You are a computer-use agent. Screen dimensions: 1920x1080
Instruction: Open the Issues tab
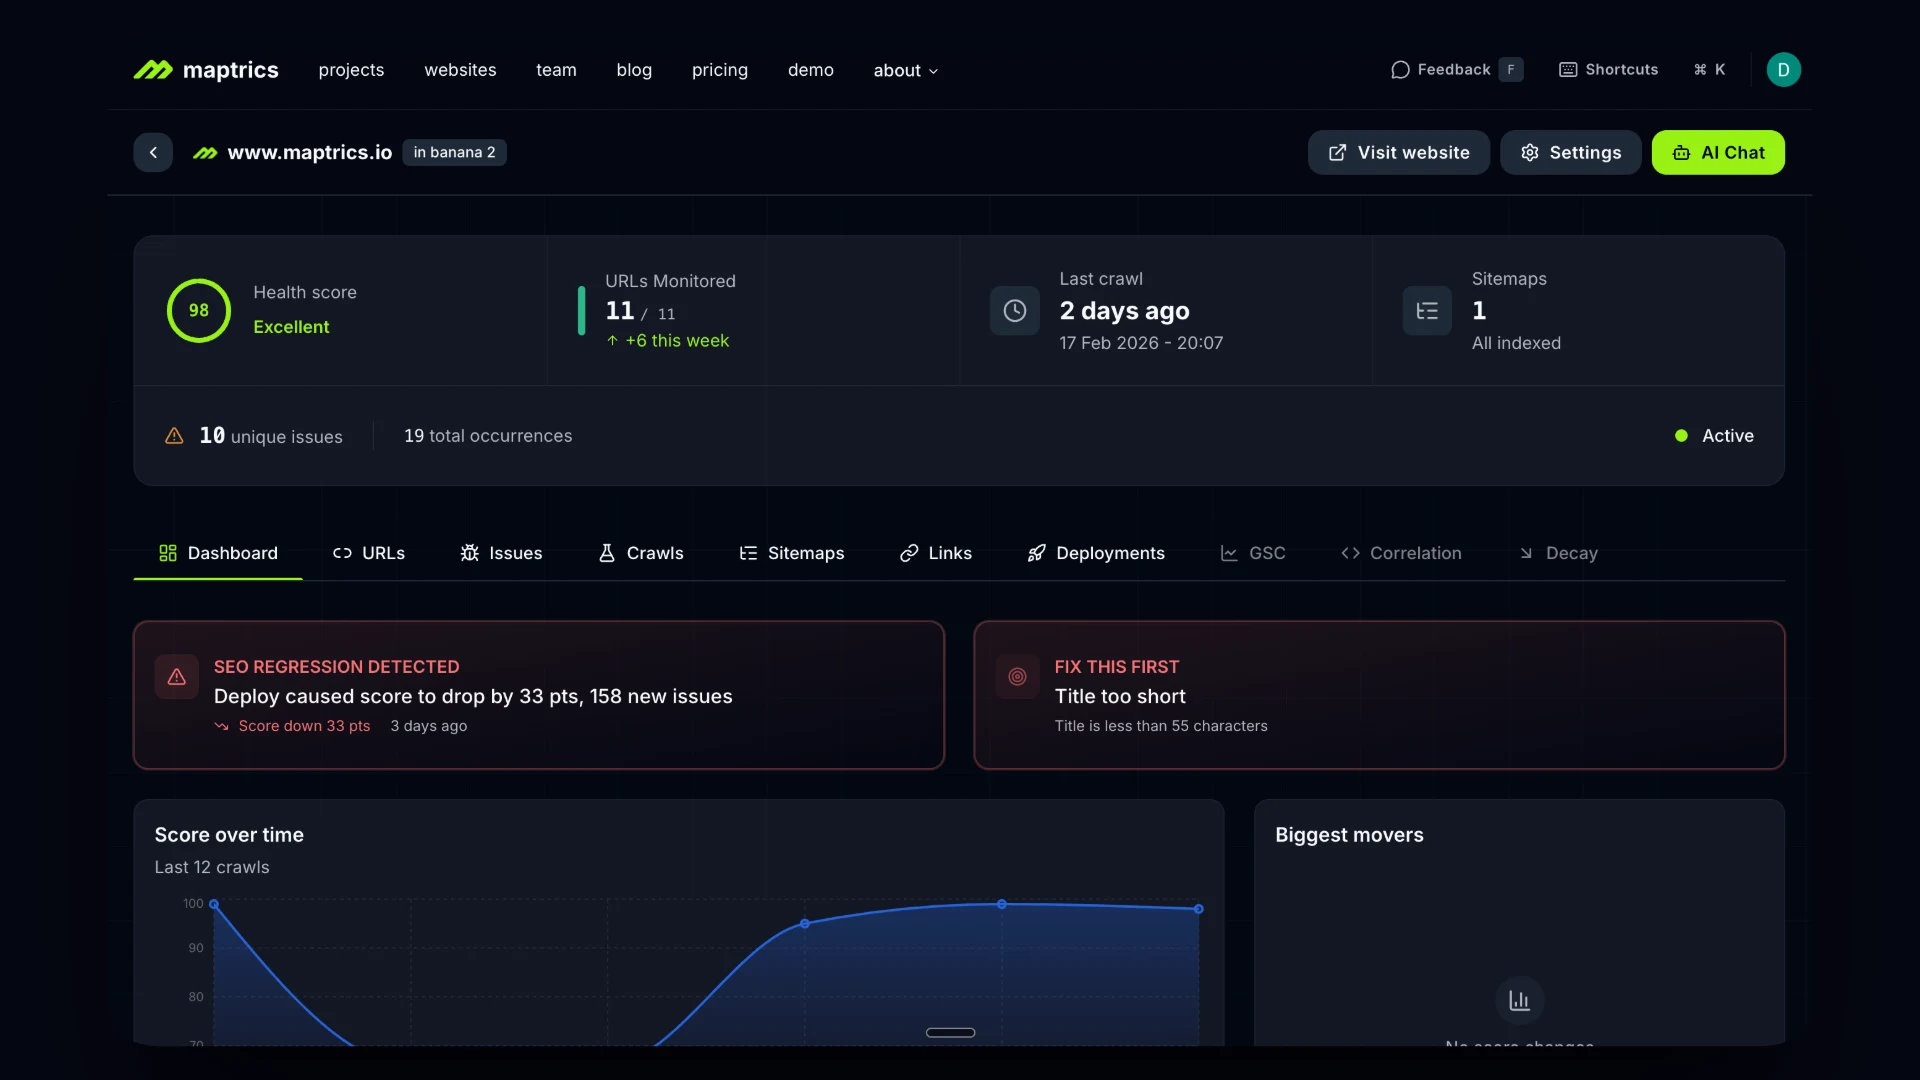click(x=501, y=553)
